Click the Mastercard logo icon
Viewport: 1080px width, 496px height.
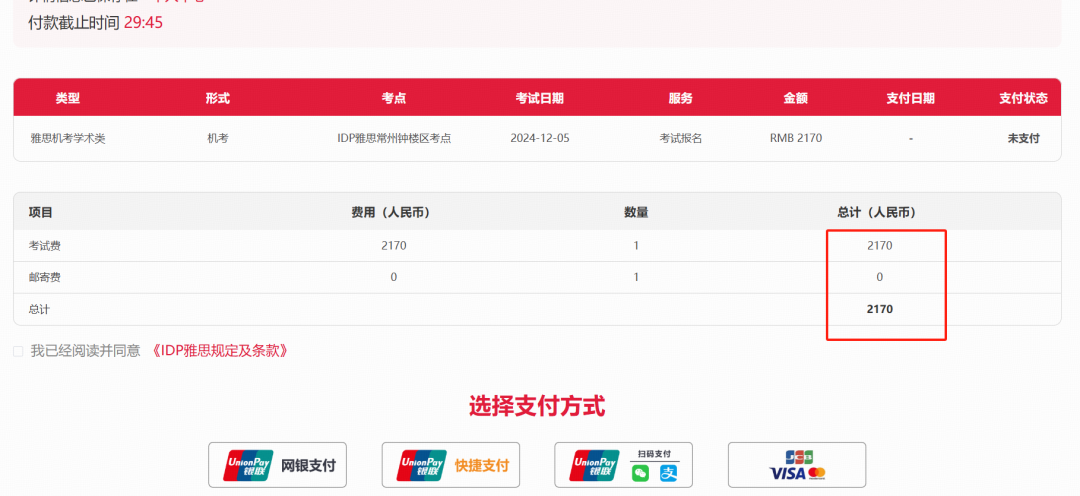817,473
